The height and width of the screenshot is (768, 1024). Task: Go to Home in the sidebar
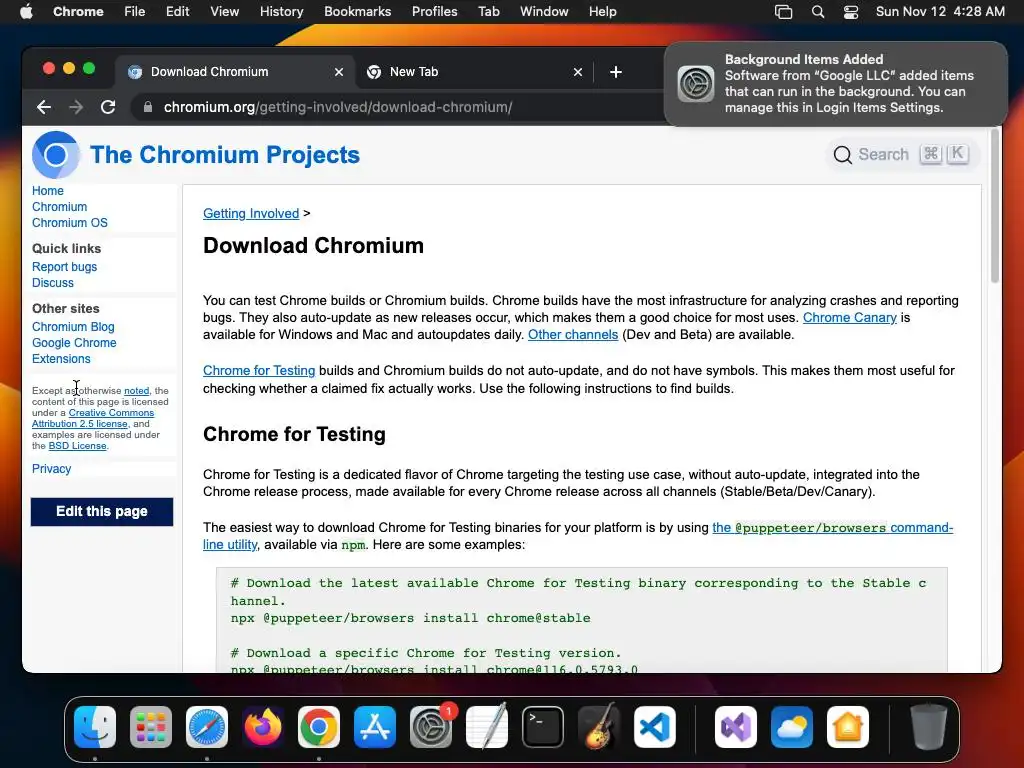pos(48,191)
